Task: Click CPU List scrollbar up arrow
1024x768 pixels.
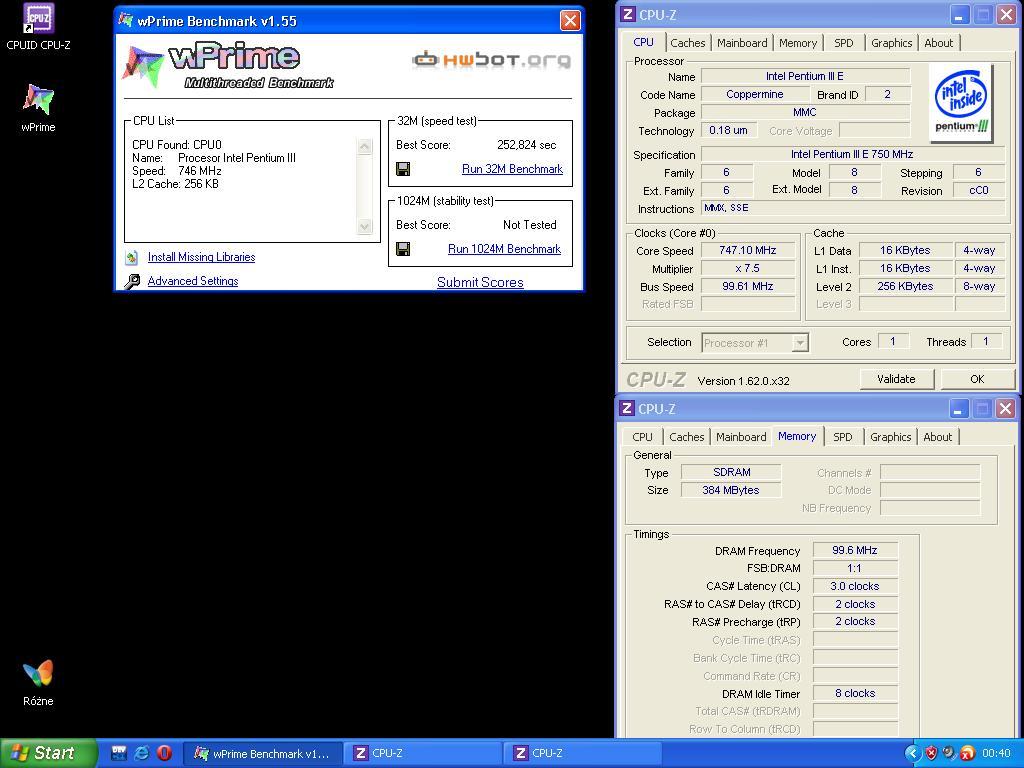Action: point(364,146)
